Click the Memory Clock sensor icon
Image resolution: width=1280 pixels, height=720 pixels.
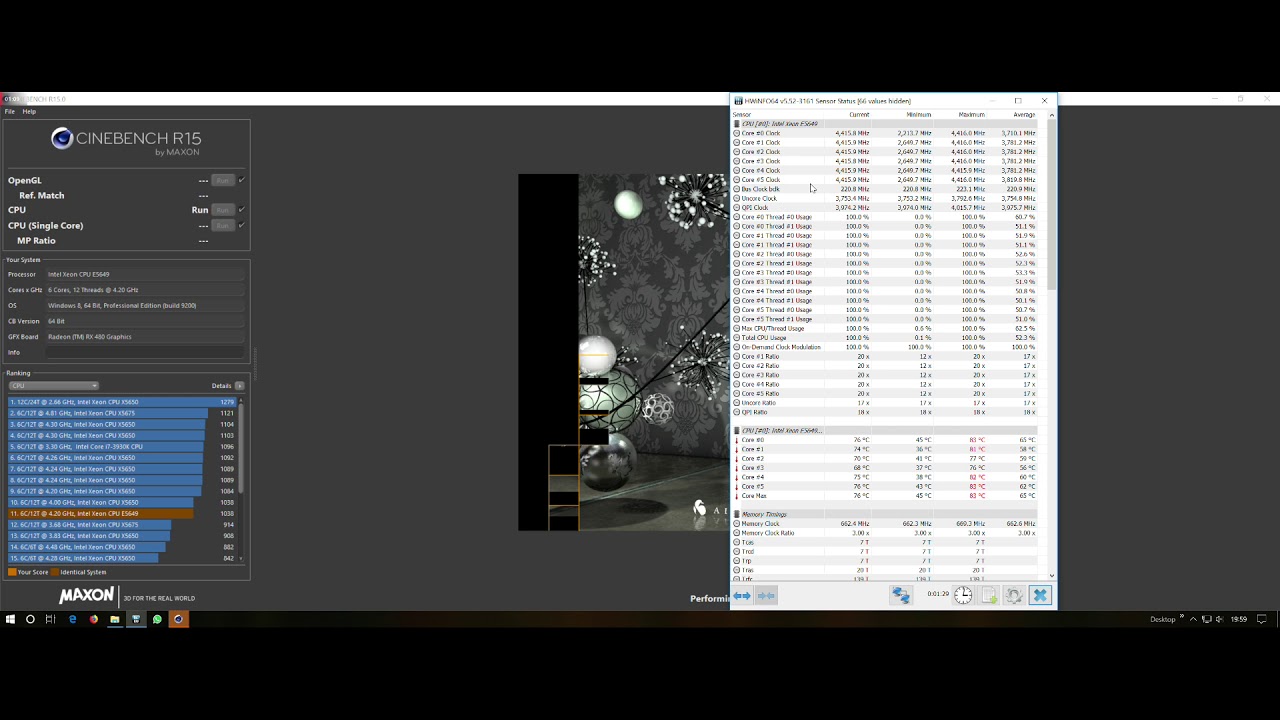[x=737, y=524]
